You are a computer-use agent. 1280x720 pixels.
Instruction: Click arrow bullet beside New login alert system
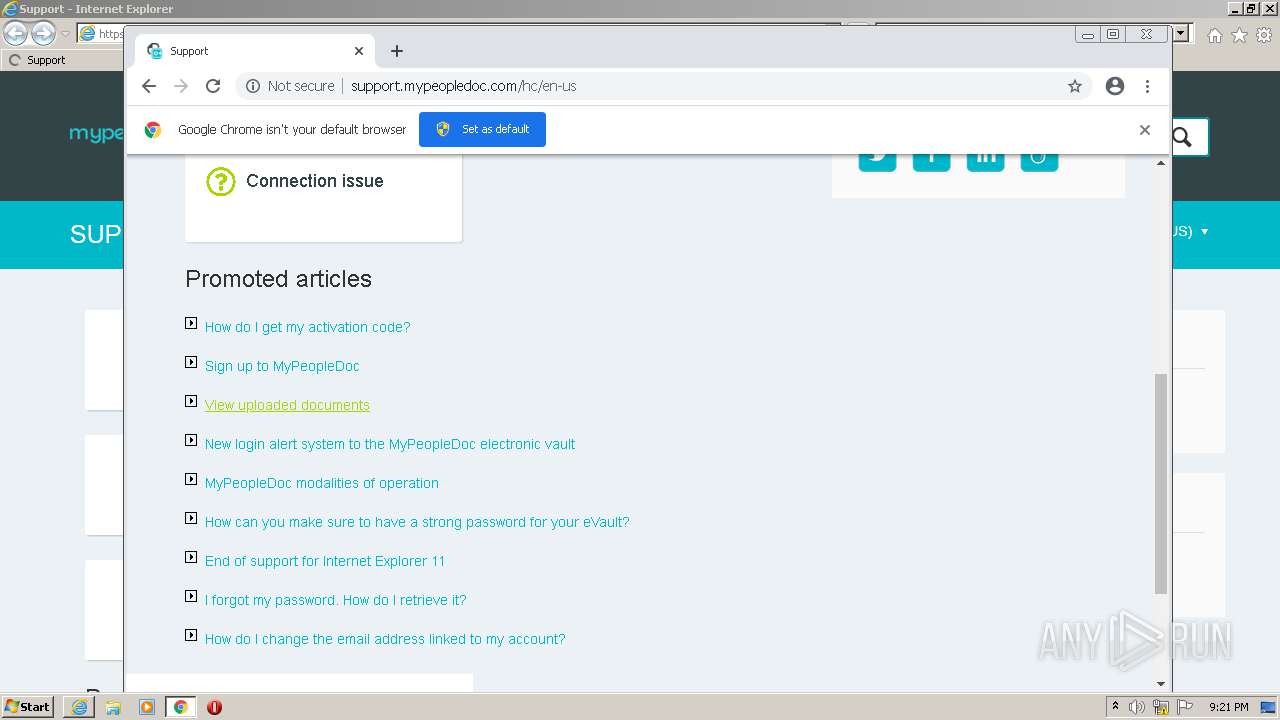(x=191, y=440)
